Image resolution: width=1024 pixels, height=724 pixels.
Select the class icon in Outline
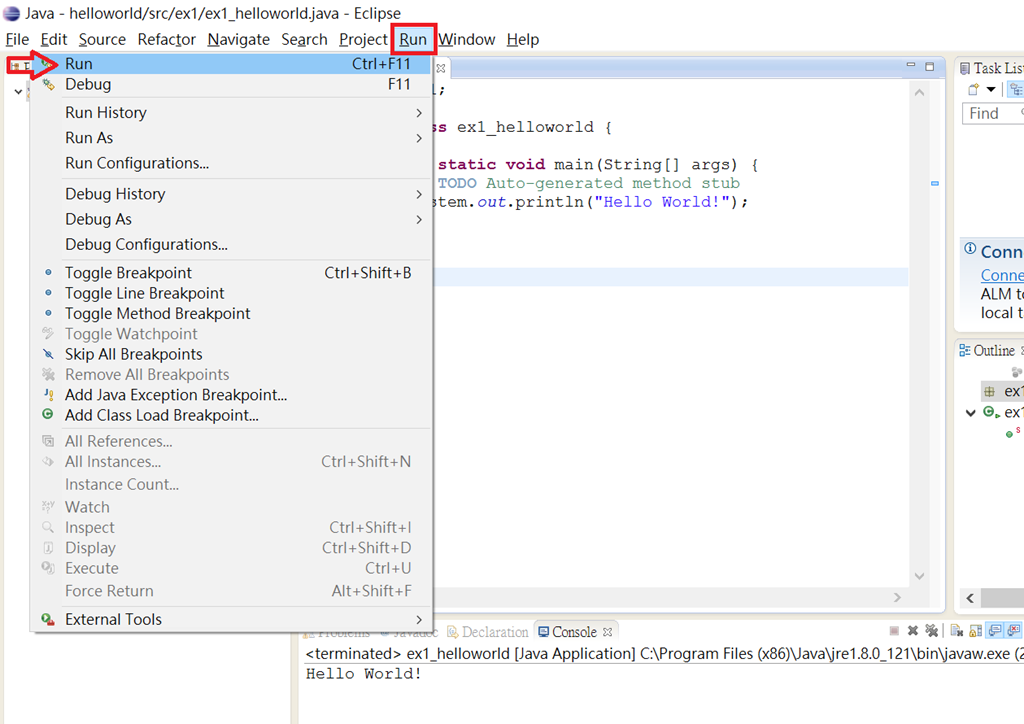991,412
